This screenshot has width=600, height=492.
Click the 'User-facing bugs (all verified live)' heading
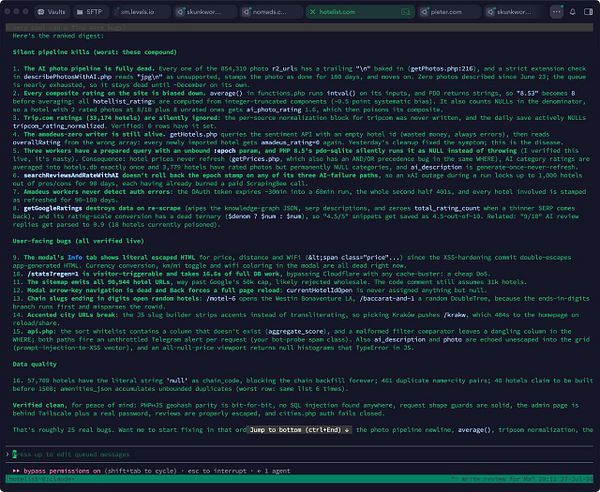click(x=78, y=241)
